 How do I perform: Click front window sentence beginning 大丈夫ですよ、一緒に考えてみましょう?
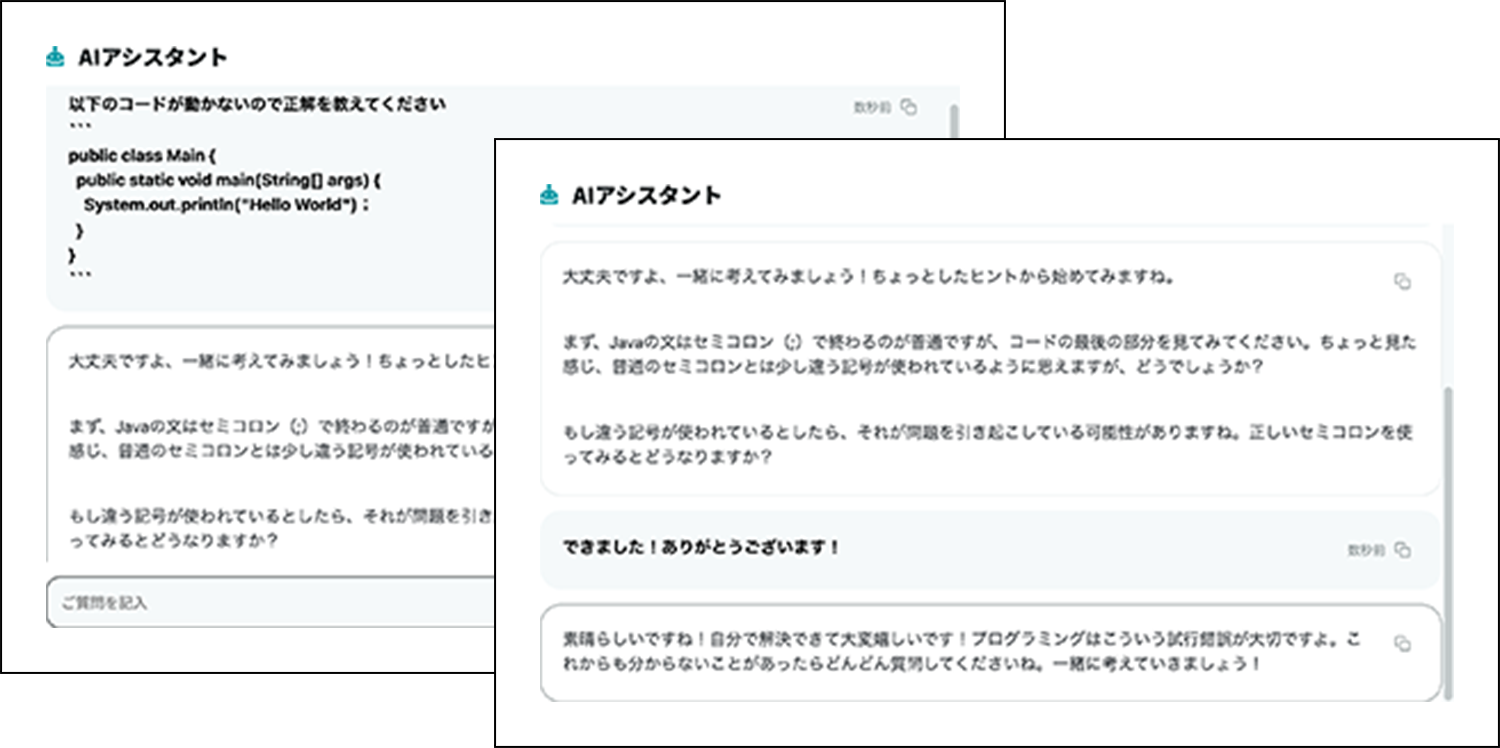click(868, 277)
